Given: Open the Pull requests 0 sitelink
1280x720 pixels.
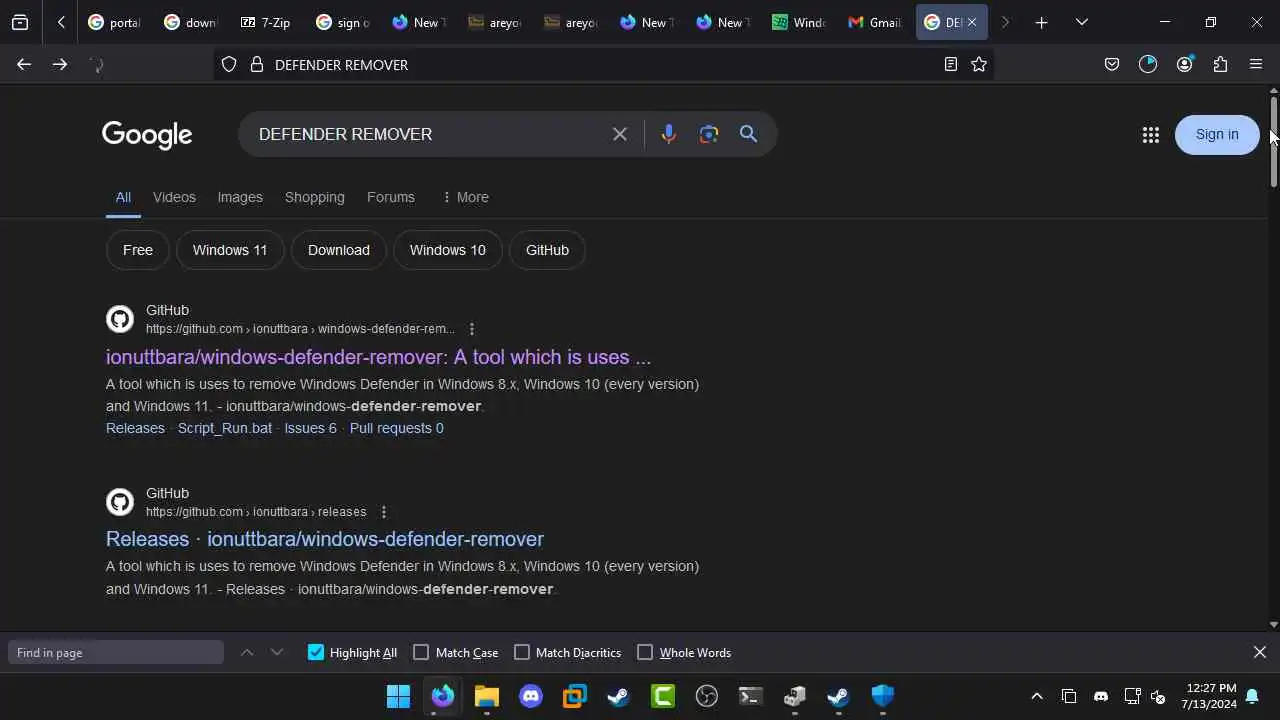Looking at the screenshot, I should pyautogui.click(x=397, y=428).
